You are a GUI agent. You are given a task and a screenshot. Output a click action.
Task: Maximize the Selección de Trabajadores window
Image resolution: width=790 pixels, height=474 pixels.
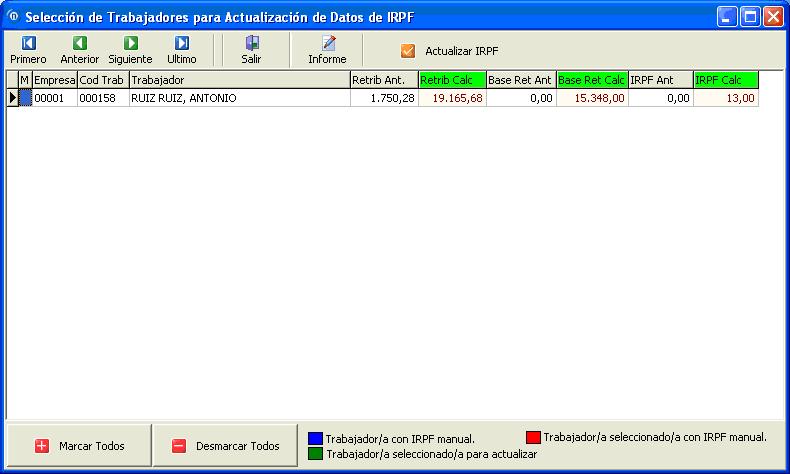click(x=750, y=17)
